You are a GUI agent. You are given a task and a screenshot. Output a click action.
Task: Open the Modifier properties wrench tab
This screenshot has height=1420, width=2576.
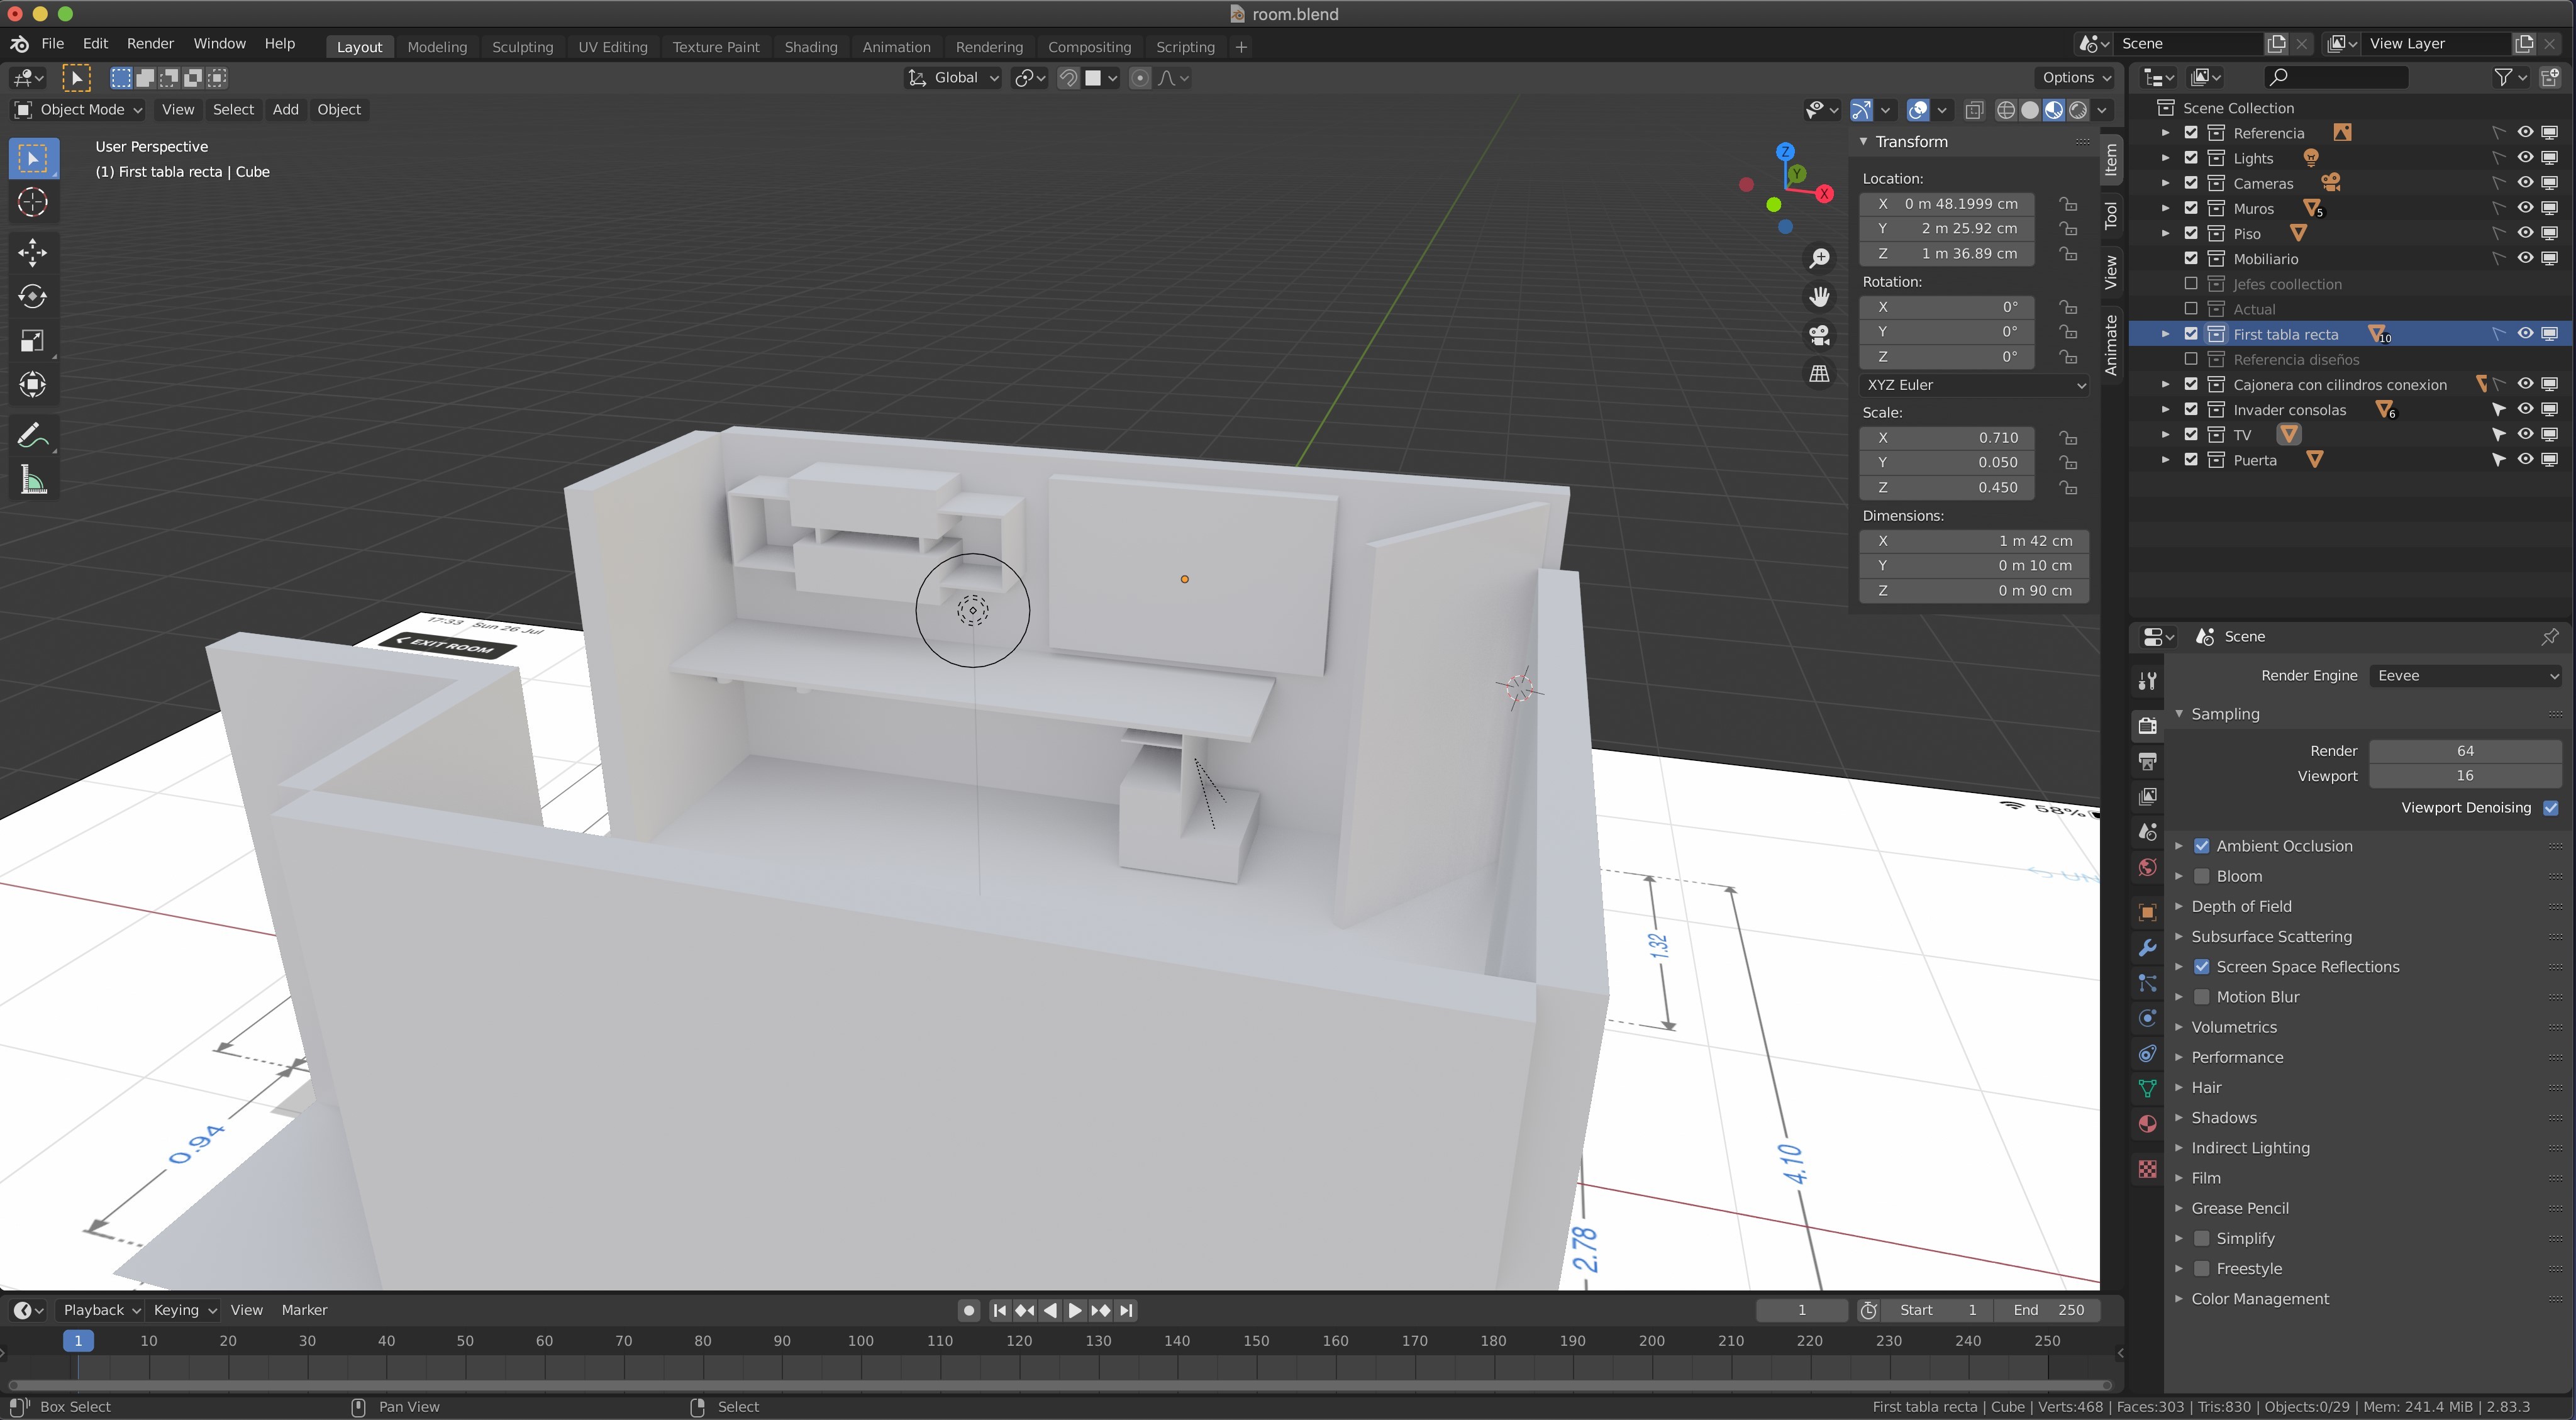[x=2147, y=948]
